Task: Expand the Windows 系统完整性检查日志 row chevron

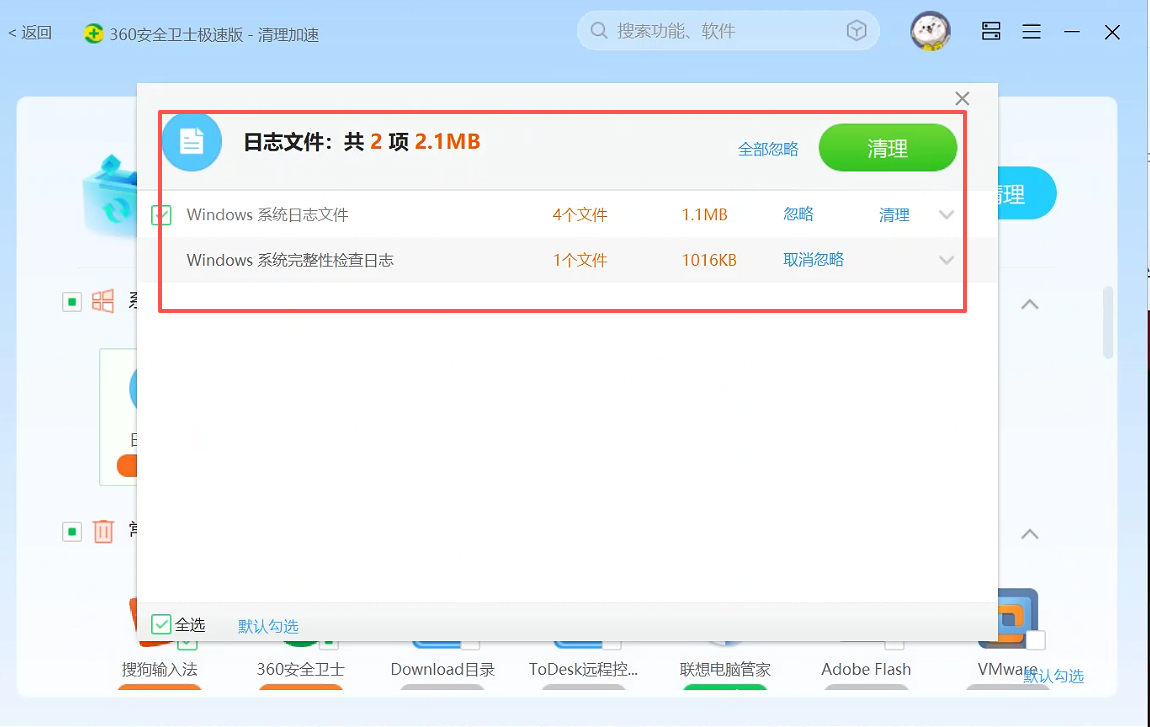Action: click(x=946, y=260)
